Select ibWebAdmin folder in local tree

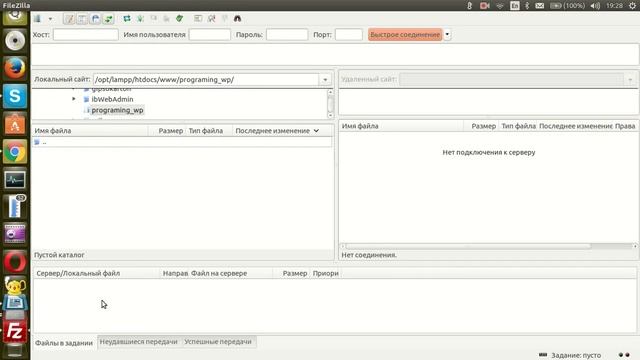(x=112, y=99)
